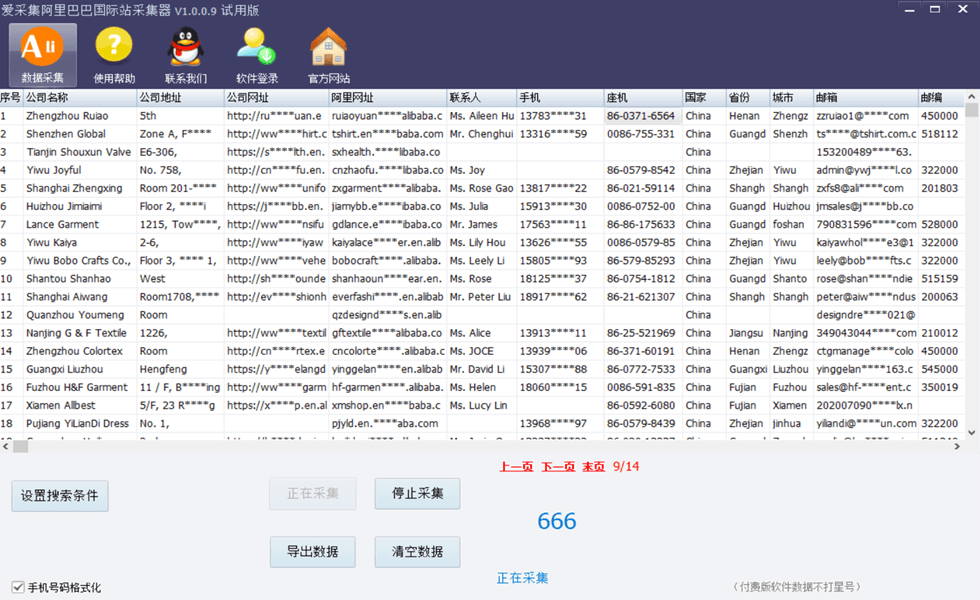Select the Shanghai Aiwang row

coord(482,297)
